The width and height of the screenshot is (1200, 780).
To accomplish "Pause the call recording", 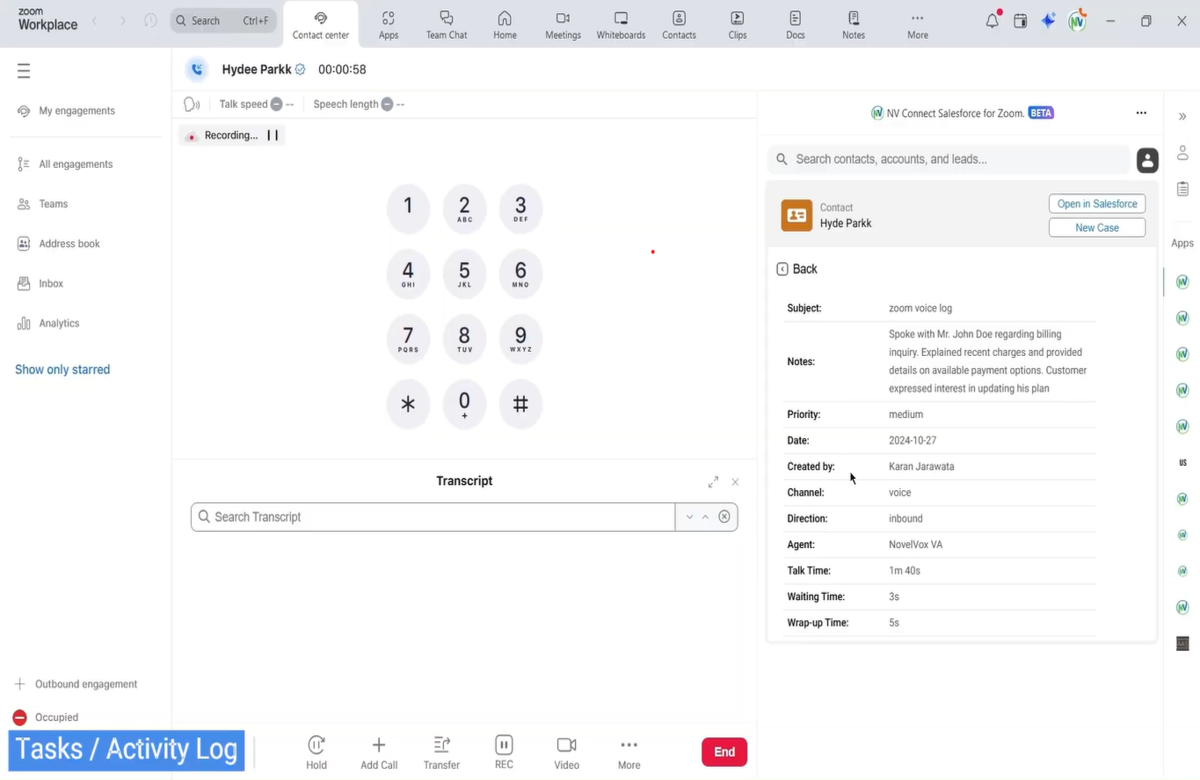I will click(x=272, y=135).
